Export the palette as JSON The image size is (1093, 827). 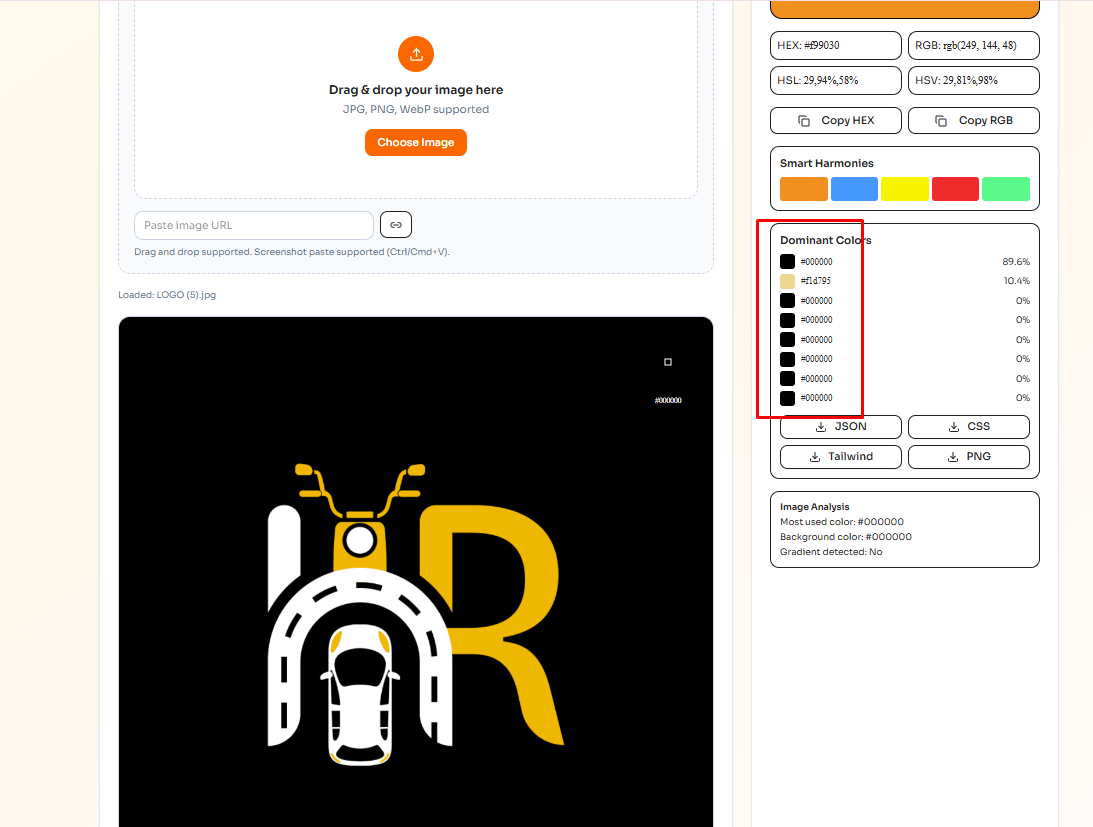click(840, 427)
